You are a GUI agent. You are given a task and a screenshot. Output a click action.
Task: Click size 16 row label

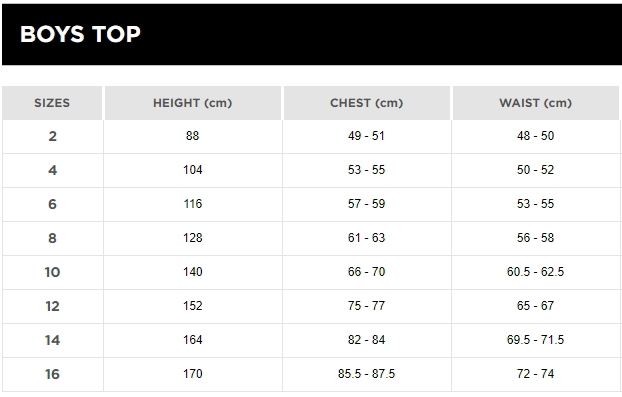click(52, 374)
